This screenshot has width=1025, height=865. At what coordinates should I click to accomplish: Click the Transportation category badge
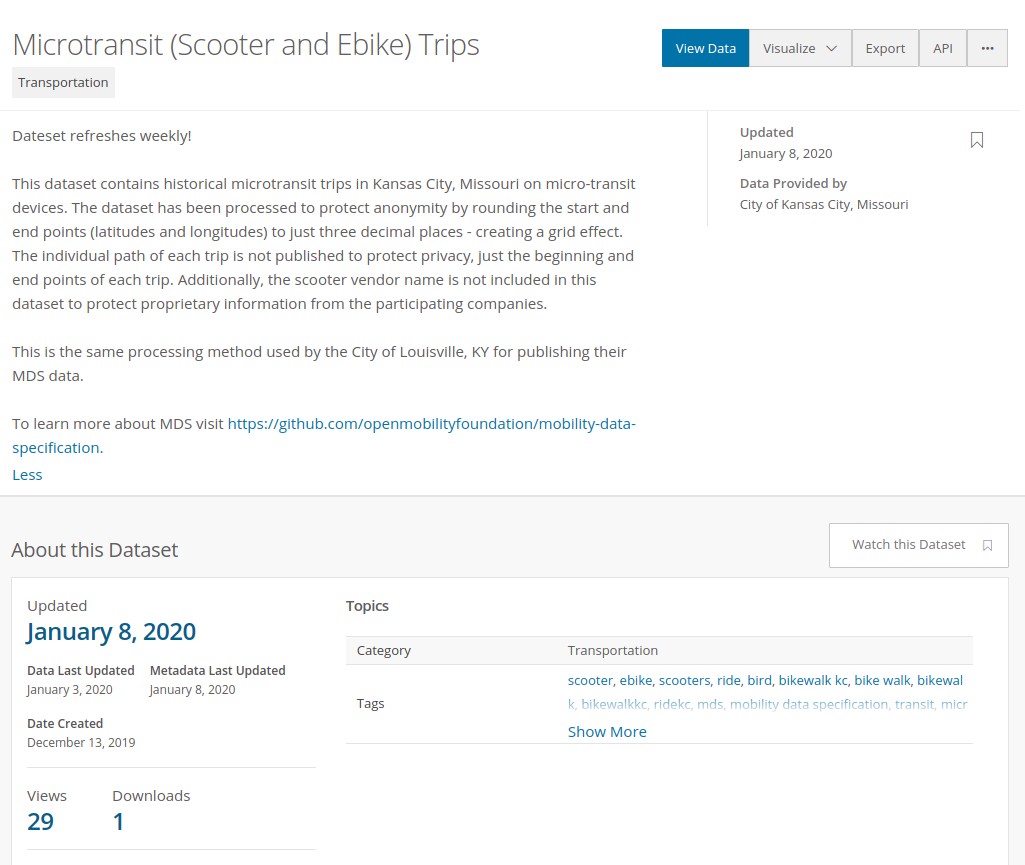coord(63,82)
